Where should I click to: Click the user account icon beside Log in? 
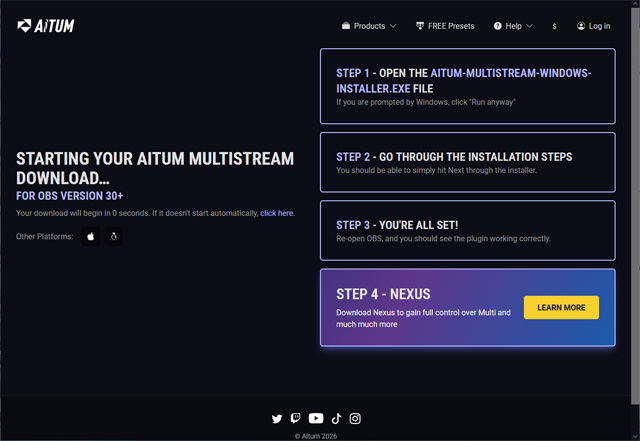581,26
